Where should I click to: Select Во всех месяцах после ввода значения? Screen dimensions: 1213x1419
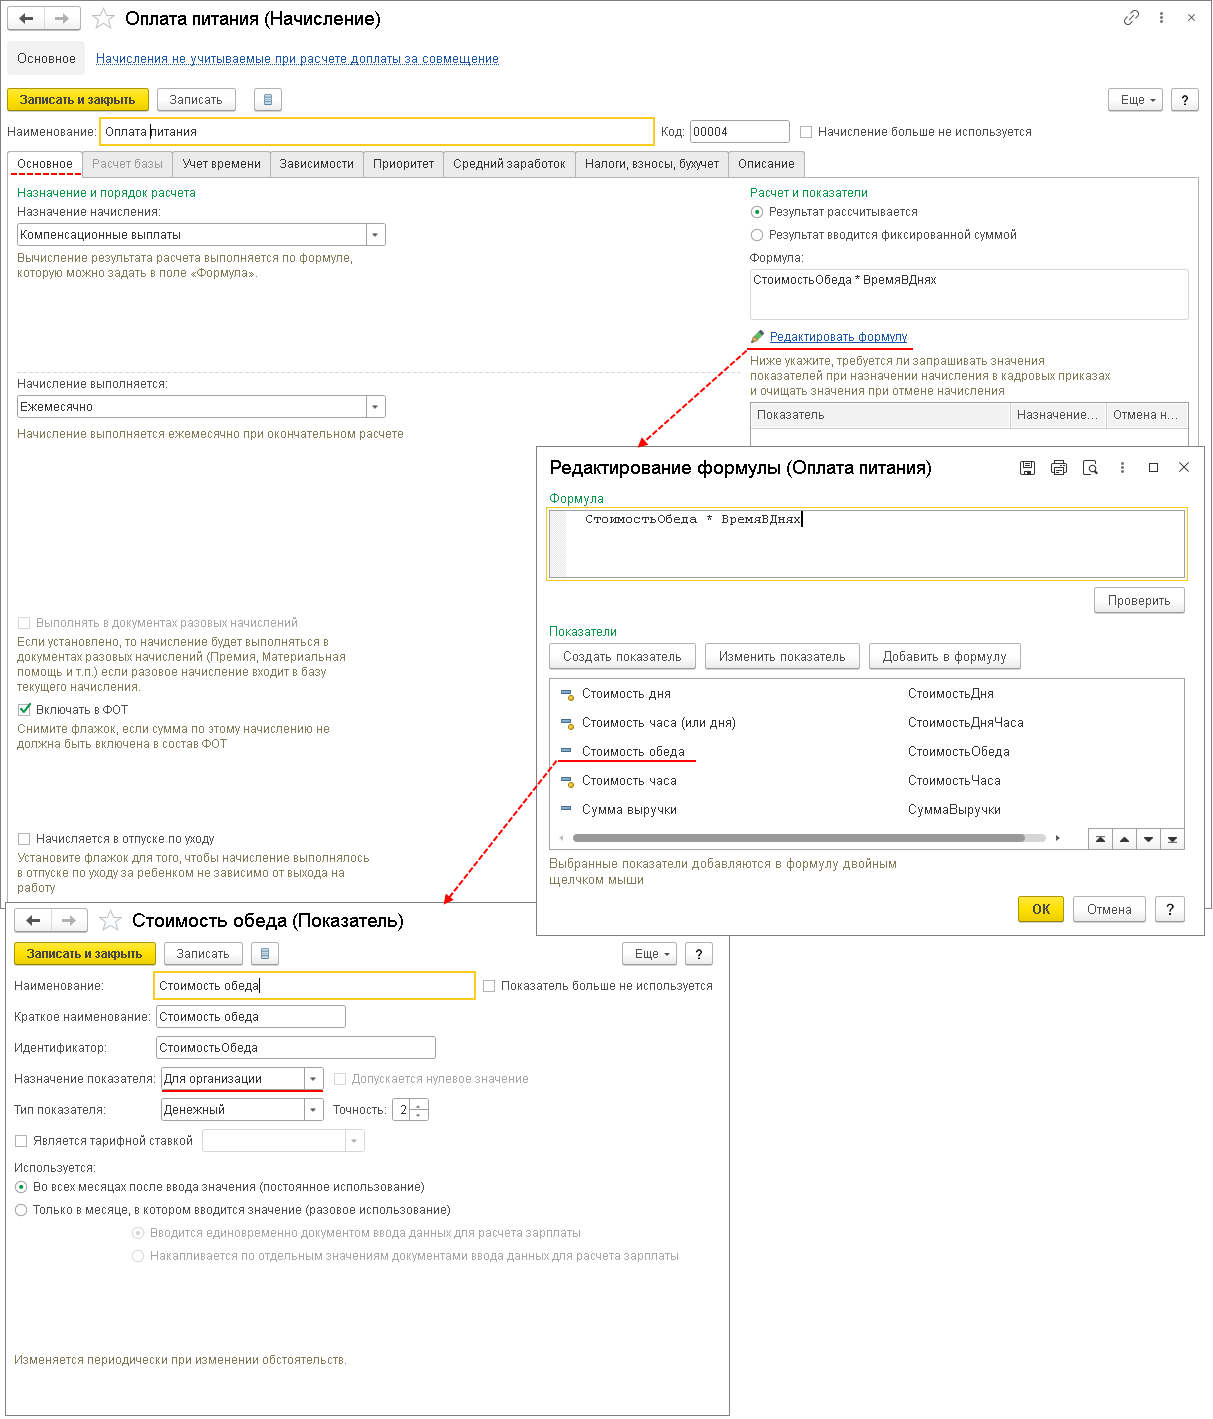(21, 1187)
